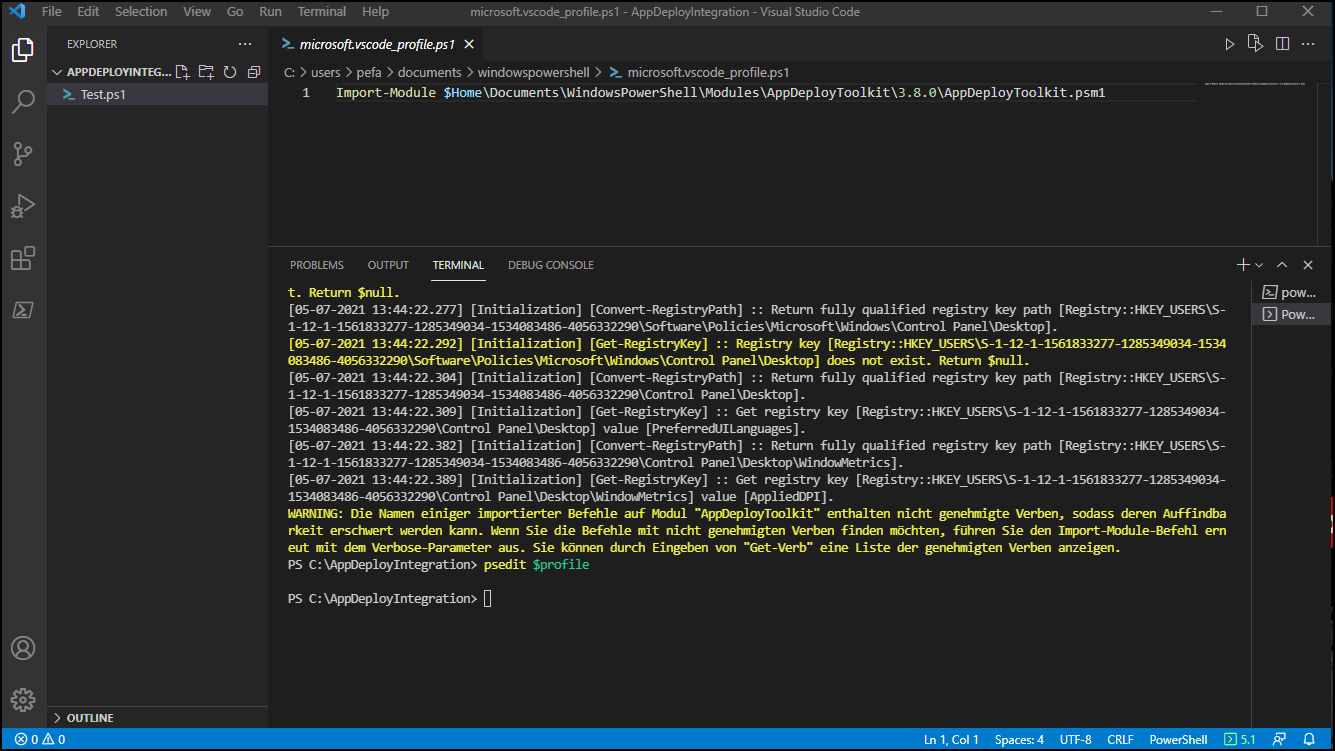Open the new terminal launch profile dropdown
Image resolution: width=1335 pixels, height=751 pixels.
(1259, 265)
